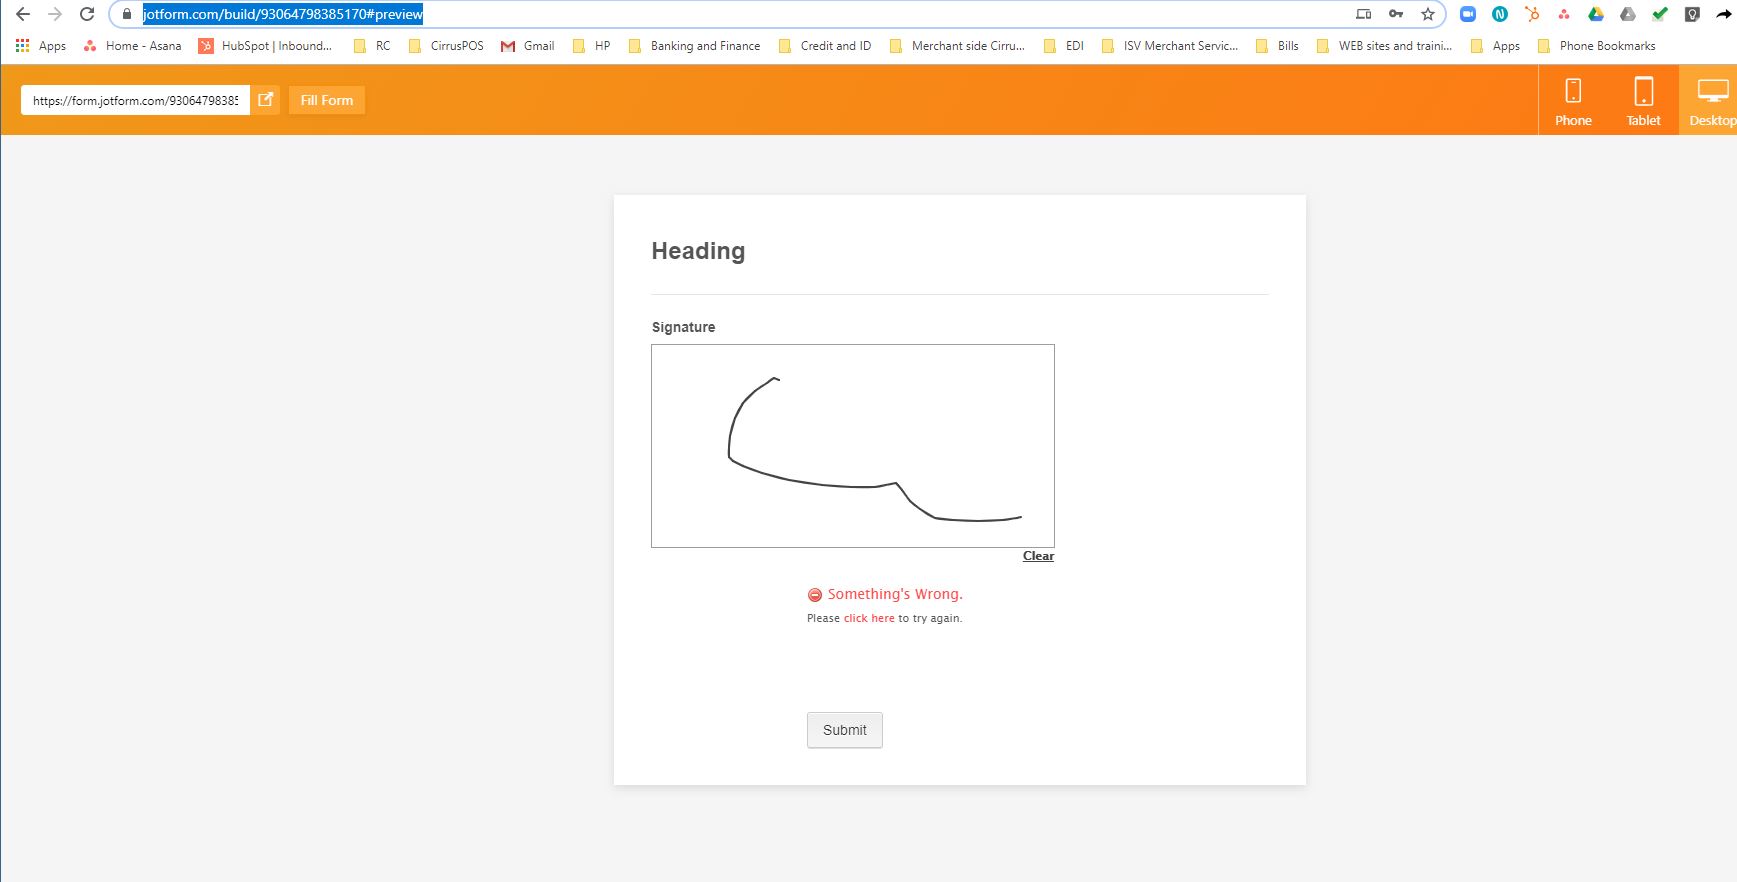This screenshot has width=1737, height=882.
Task: Open WEB sites and traini... bookmark folder
Action: (x=1385, y=46)
